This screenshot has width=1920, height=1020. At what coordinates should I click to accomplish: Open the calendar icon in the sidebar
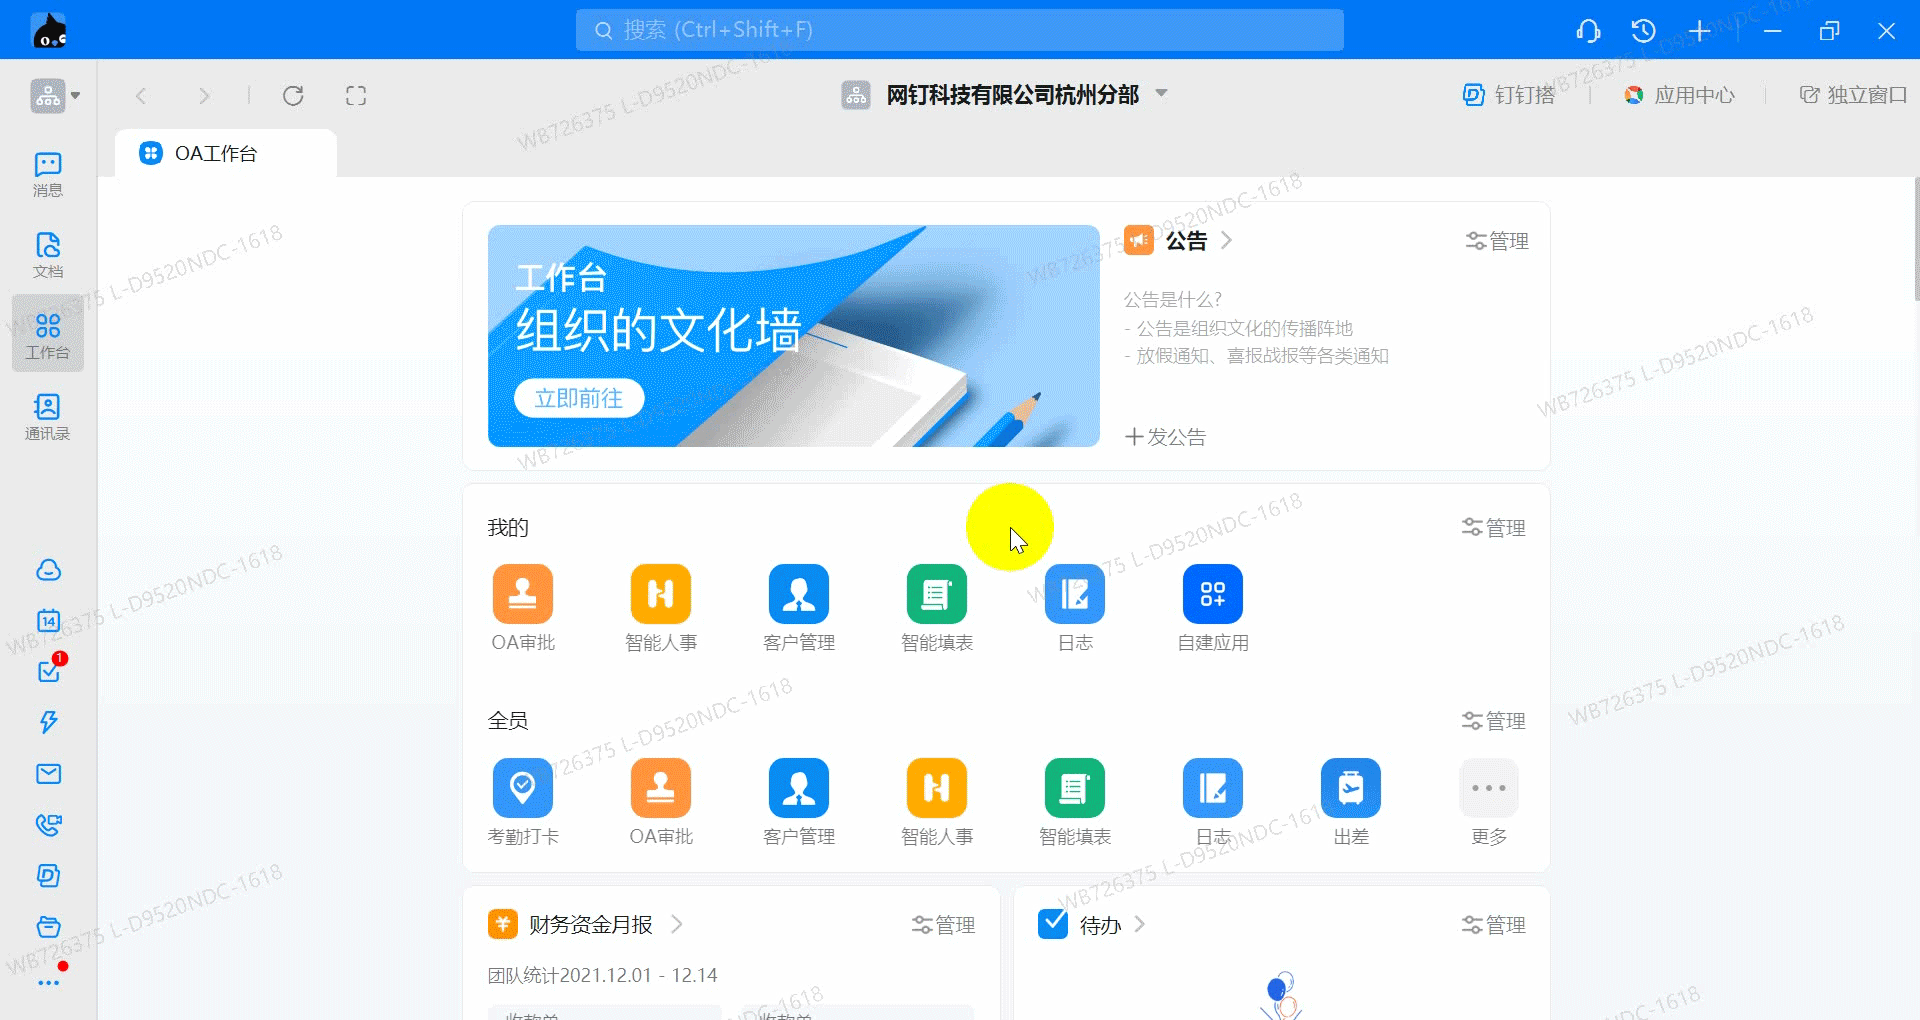pos(48,620)
